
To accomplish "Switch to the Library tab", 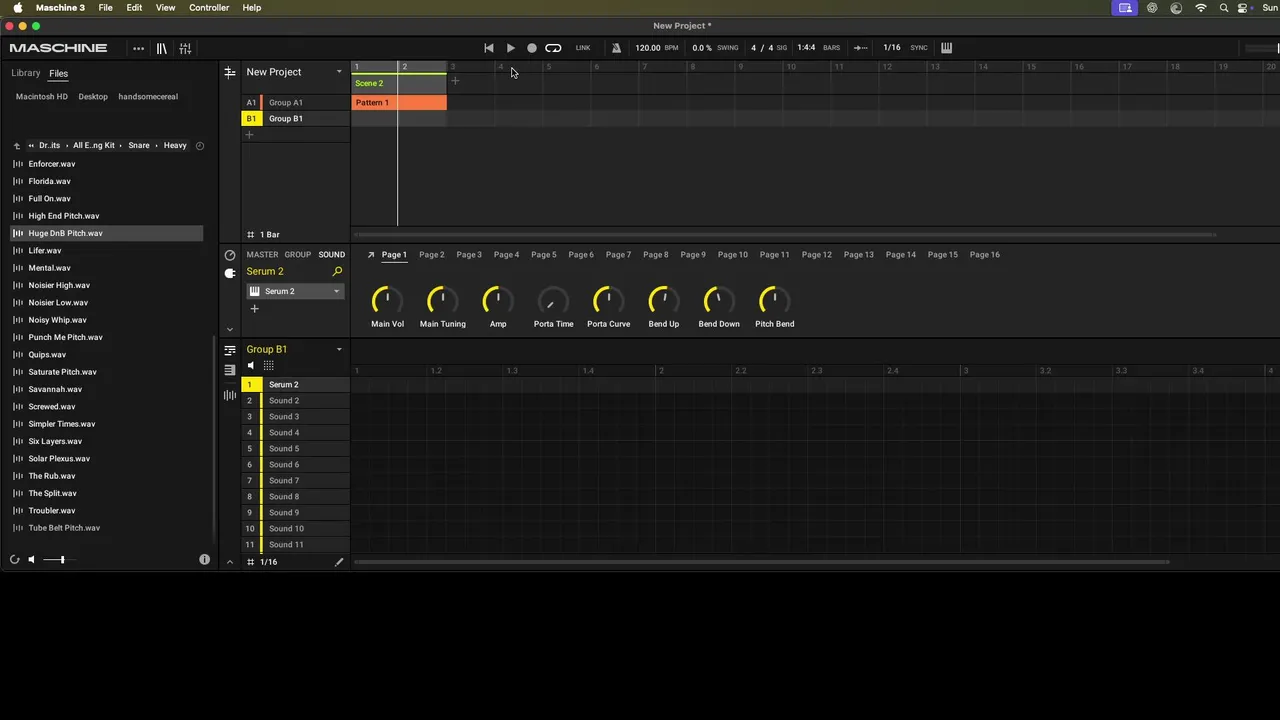I will point(26,73).
